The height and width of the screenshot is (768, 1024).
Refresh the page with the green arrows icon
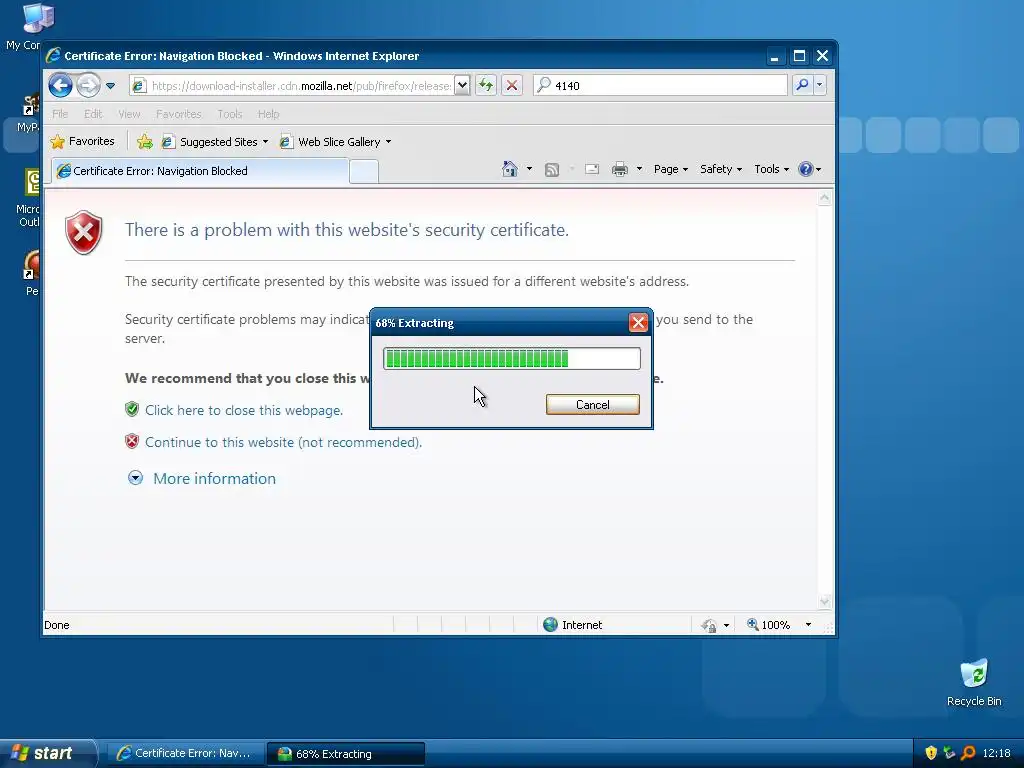click(x=485, y=86)
